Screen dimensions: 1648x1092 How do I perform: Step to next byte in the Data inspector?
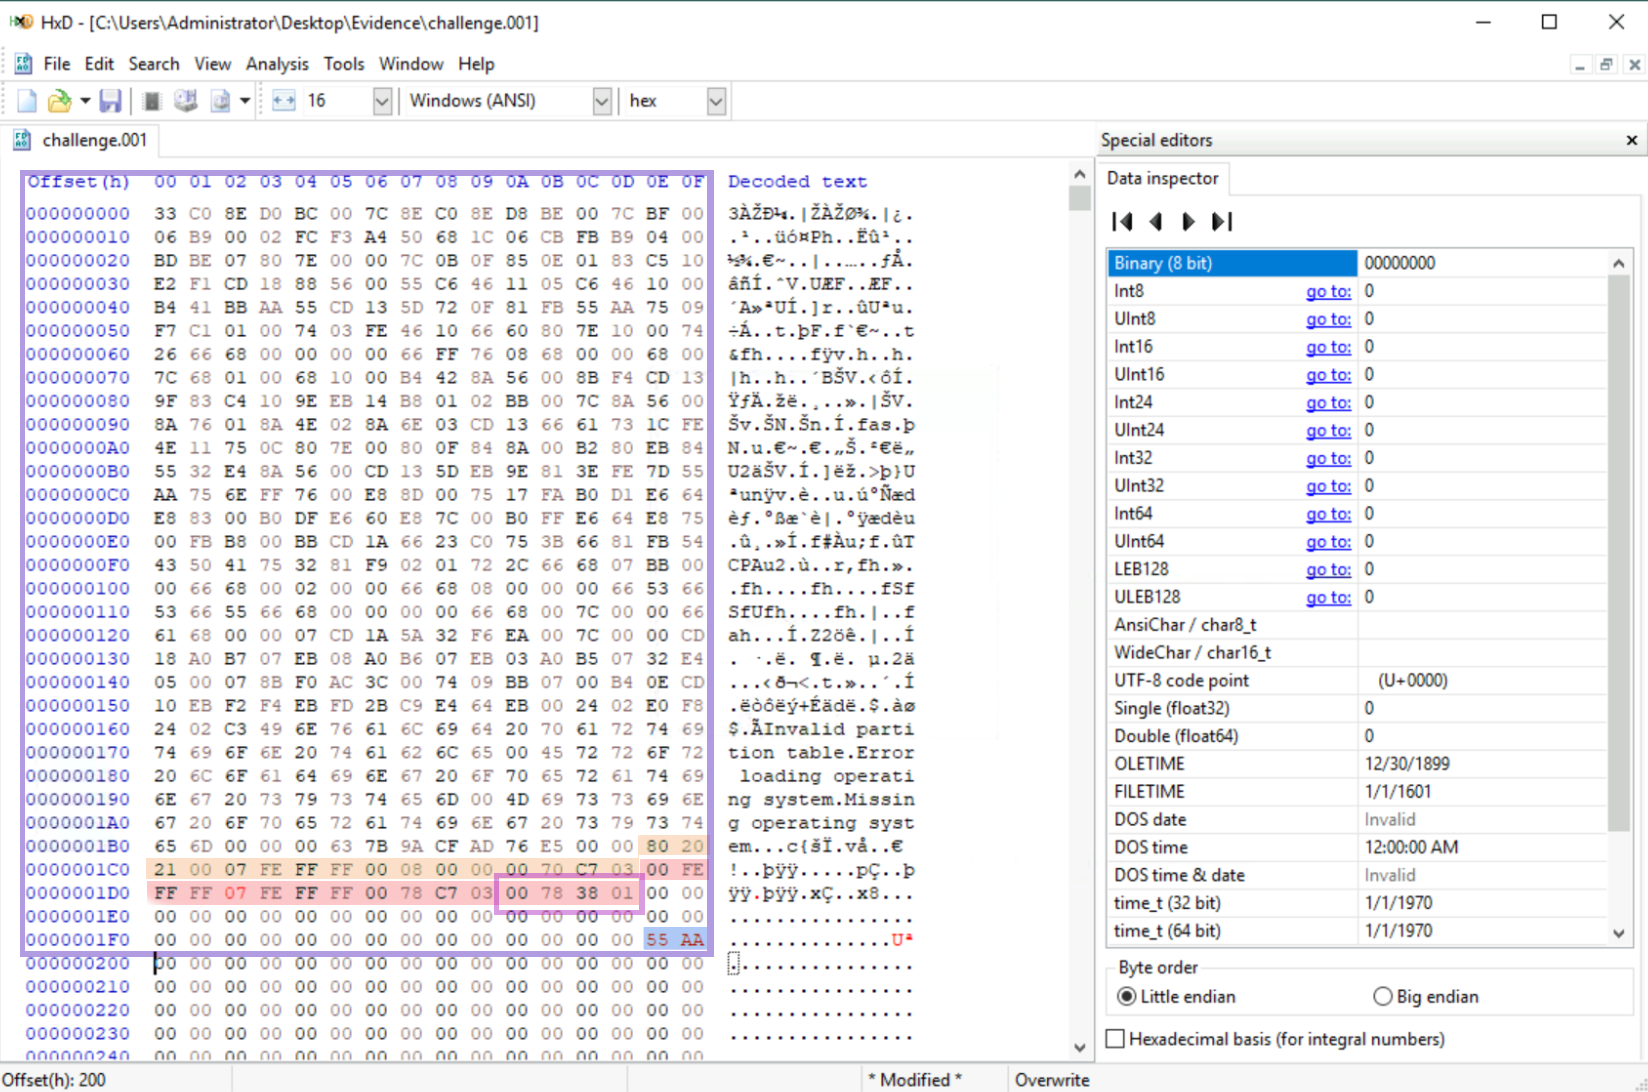point(1188,222)
